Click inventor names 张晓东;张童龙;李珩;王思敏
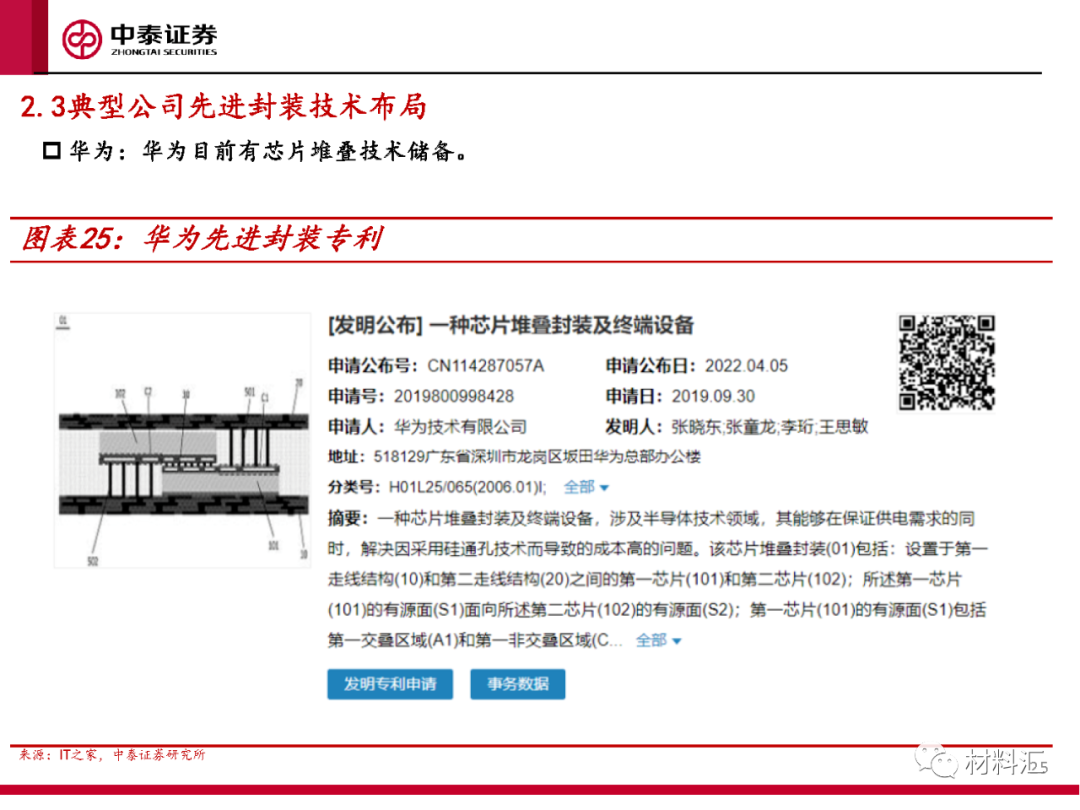The width and height of the screenshot is (1080, 810). (770, 427)
